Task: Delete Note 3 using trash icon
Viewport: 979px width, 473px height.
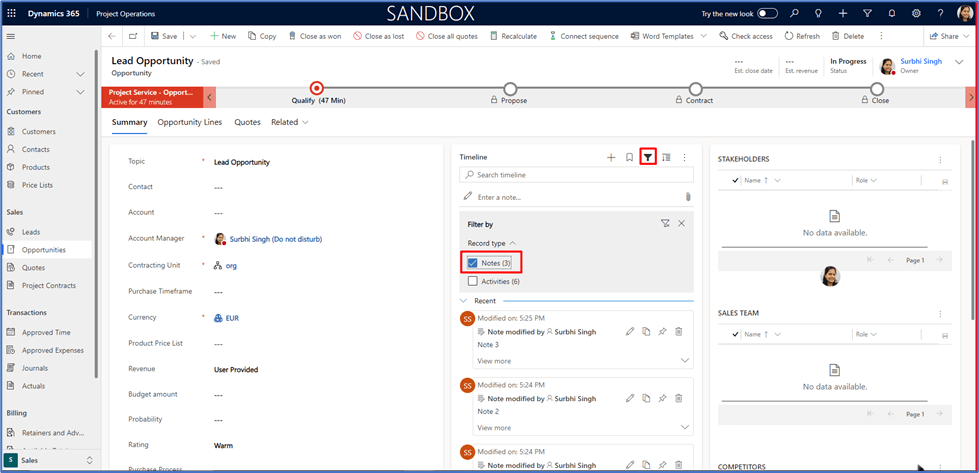Action: [x=678, y=331]
